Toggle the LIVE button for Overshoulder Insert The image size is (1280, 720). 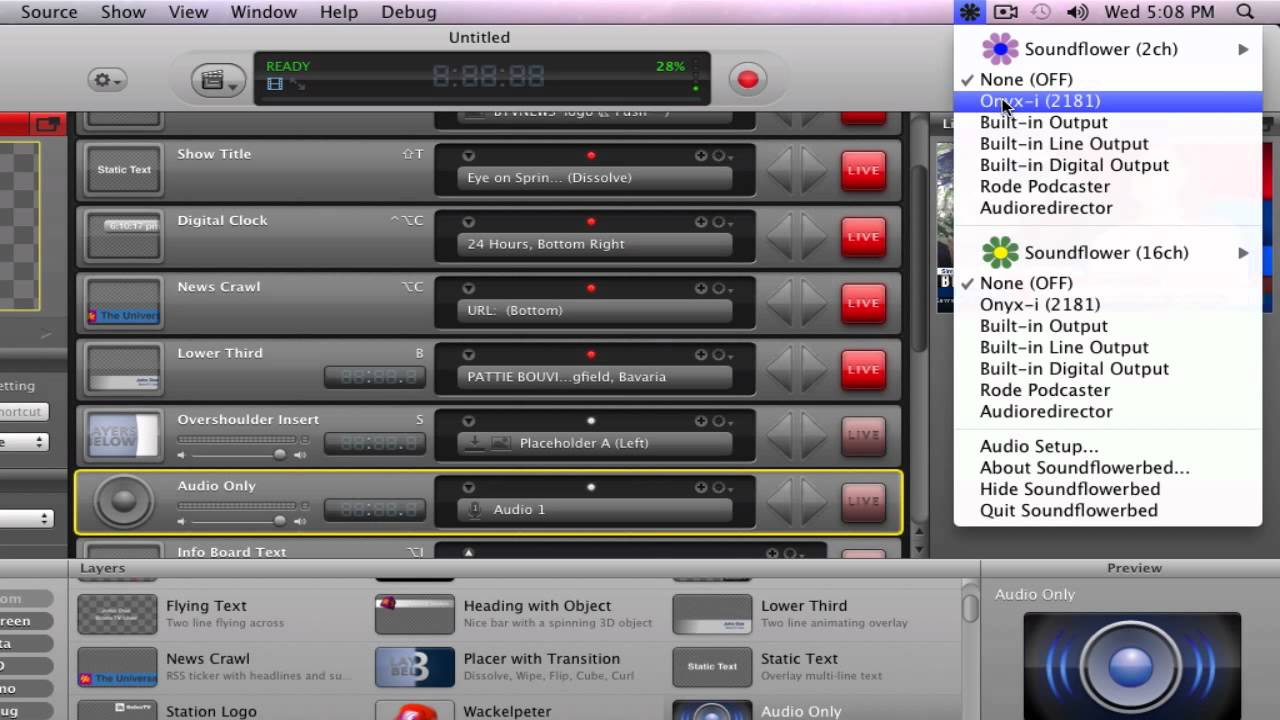(863, 436)
